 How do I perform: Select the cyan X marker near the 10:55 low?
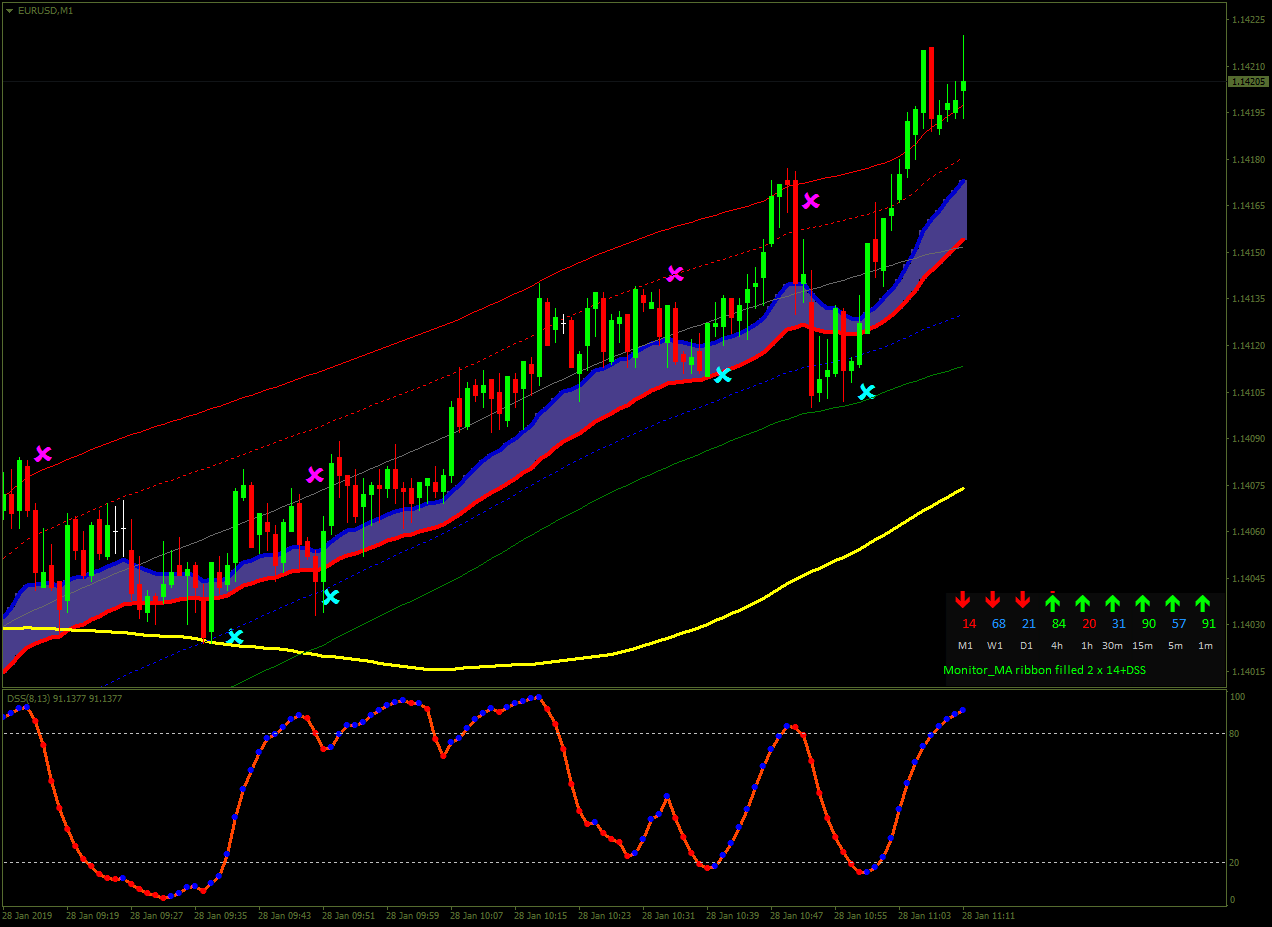[867, 392]
